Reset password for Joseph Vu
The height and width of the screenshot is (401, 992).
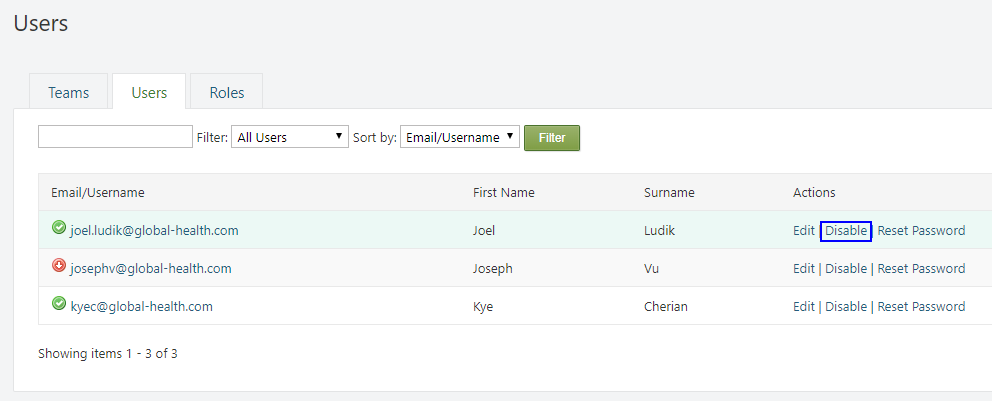point(921,269)
